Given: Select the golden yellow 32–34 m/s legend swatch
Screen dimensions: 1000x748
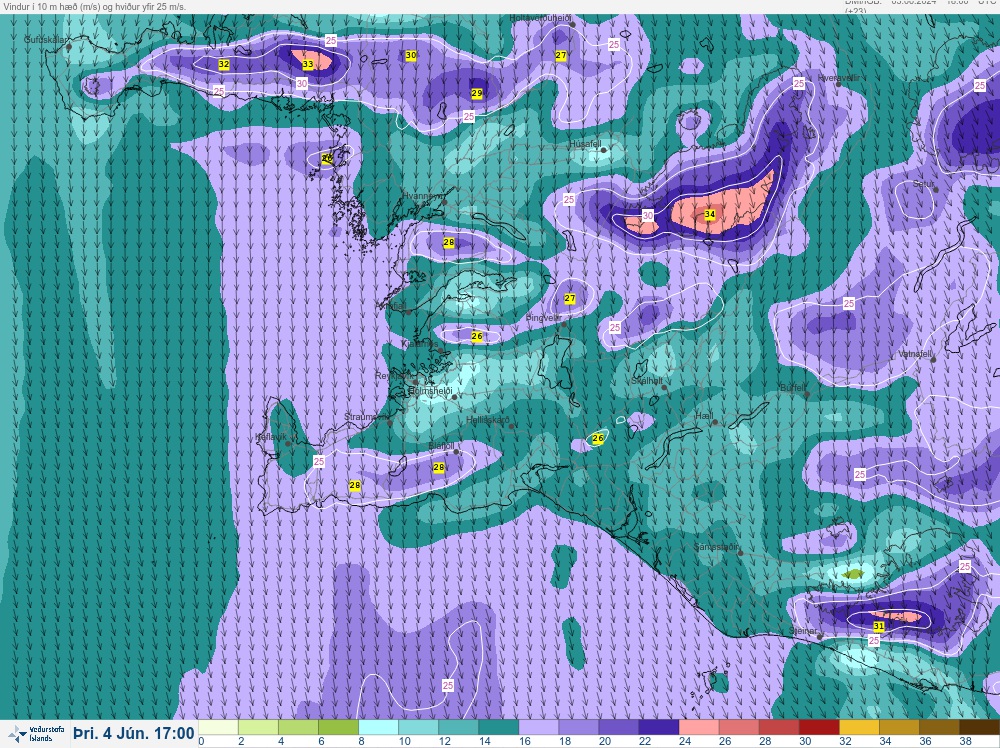Looking at the screenshot, I should click(x=858, y=728).
